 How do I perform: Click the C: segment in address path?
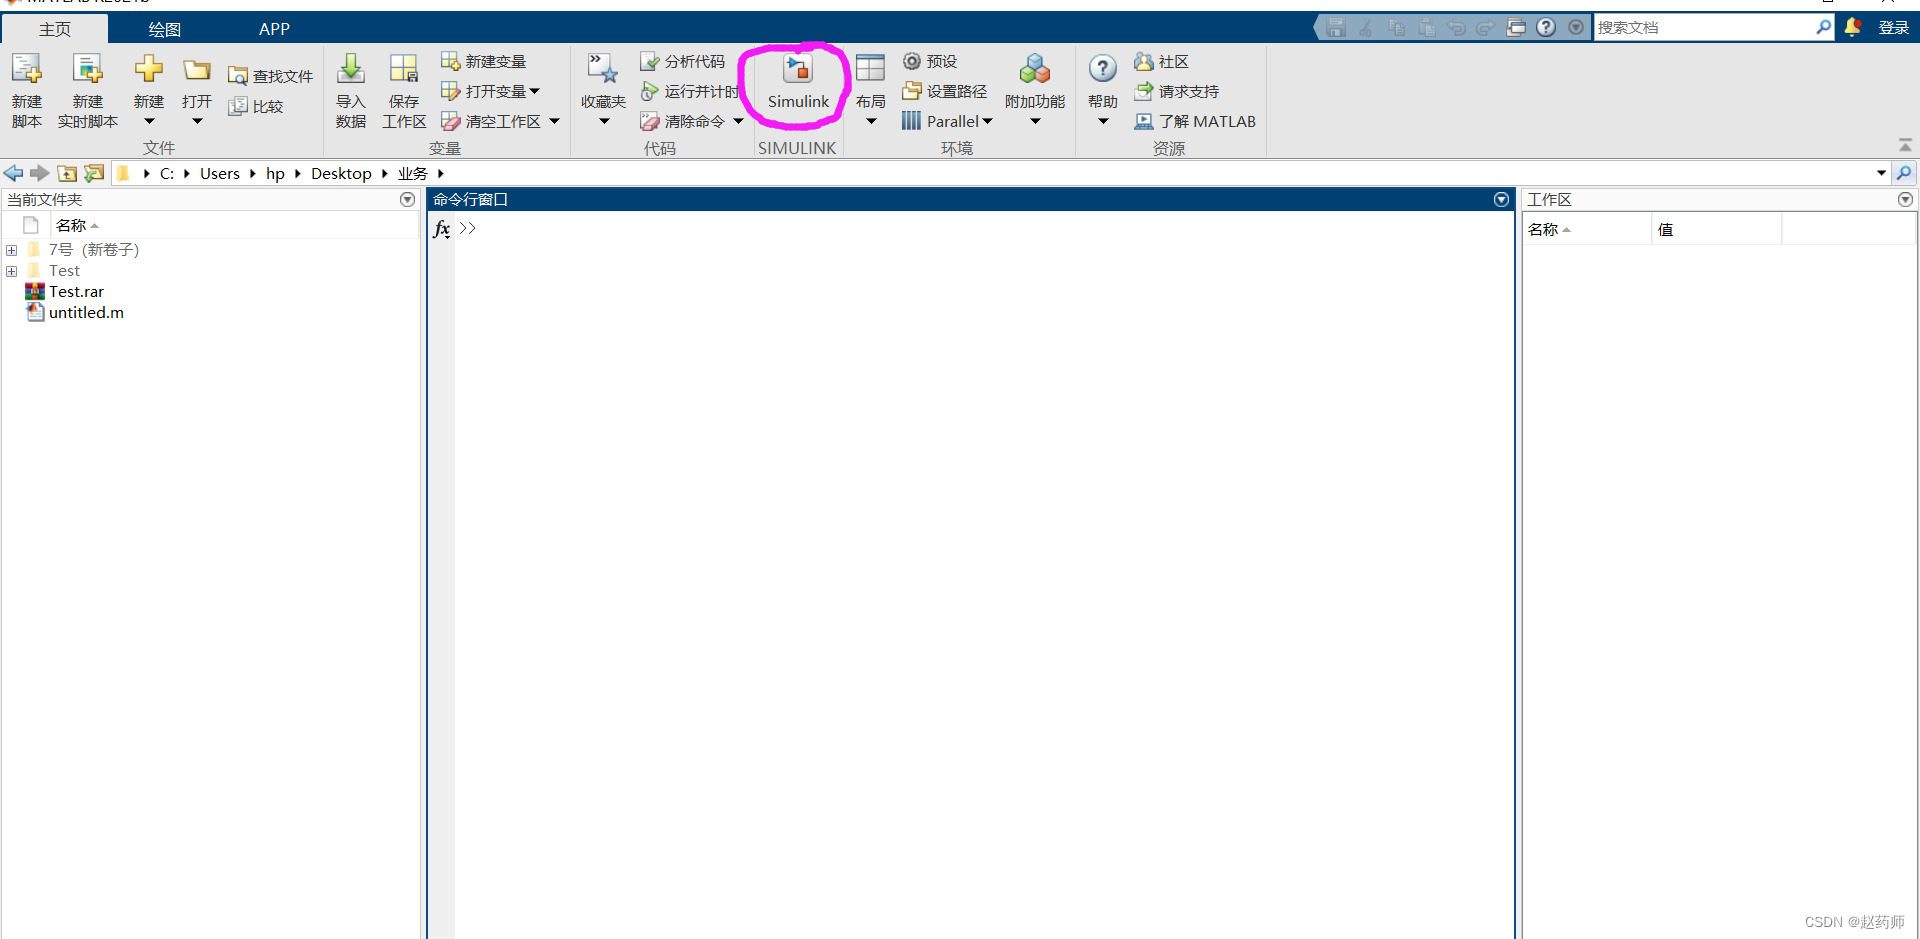click(167, 174)
